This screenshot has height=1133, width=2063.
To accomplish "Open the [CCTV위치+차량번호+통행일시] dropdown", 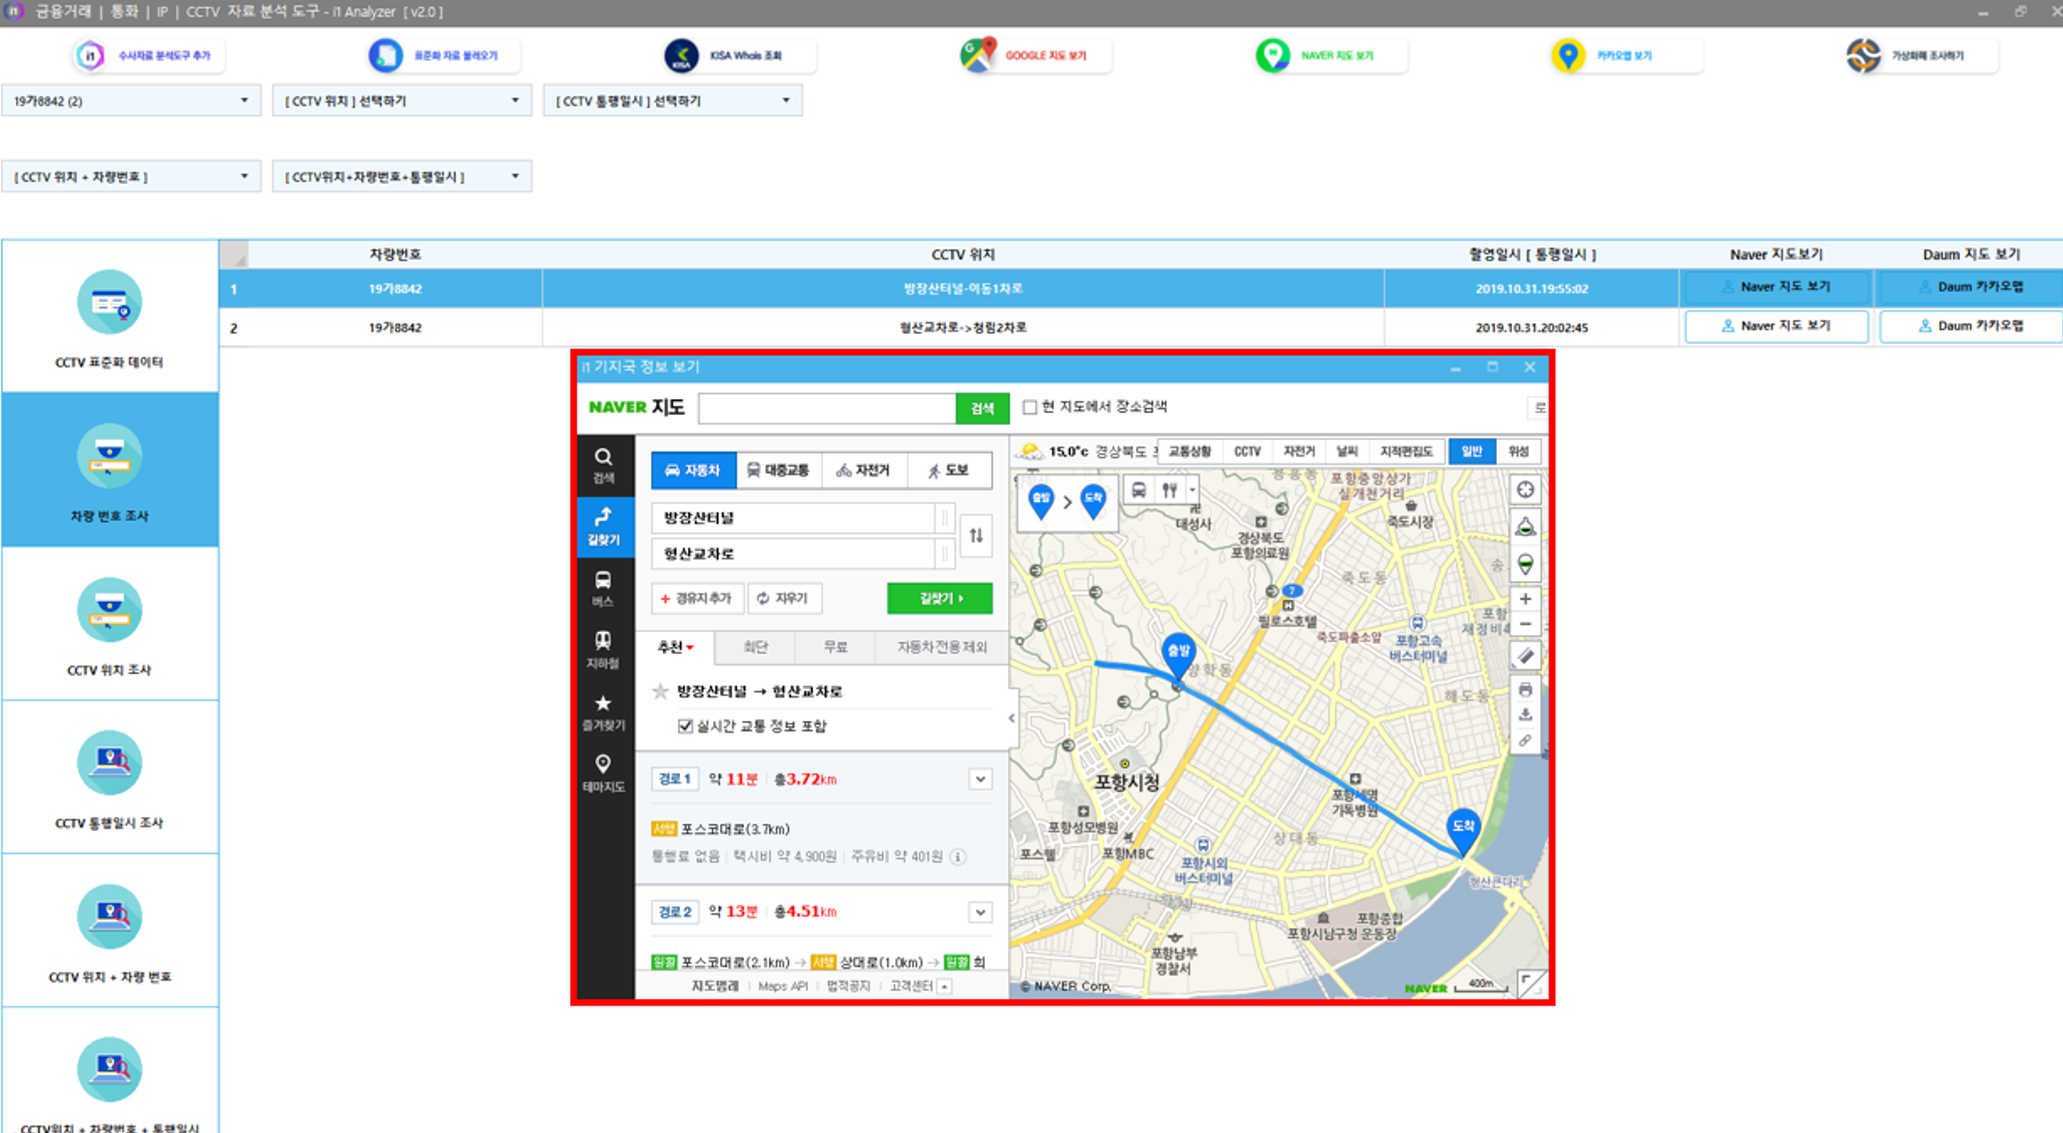I will [401, 177].
